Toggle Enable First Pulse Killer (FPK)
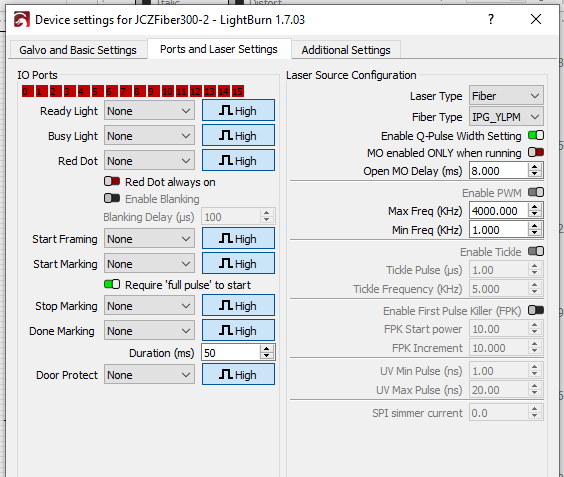The width and height of the screenshot is (564, 477). click(536, 310)
